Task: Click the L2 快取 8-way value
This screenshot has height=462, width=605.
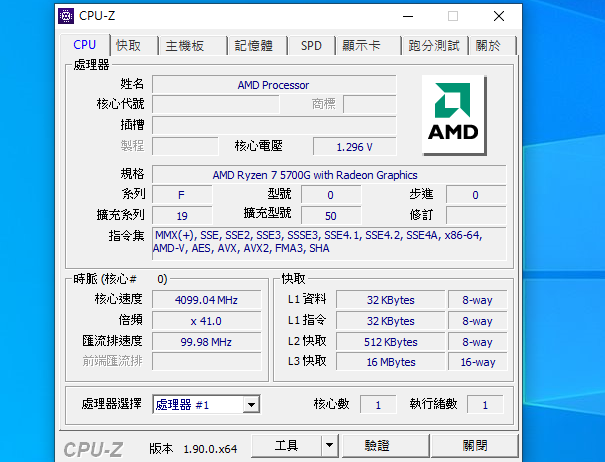Action: coord(477,342)
